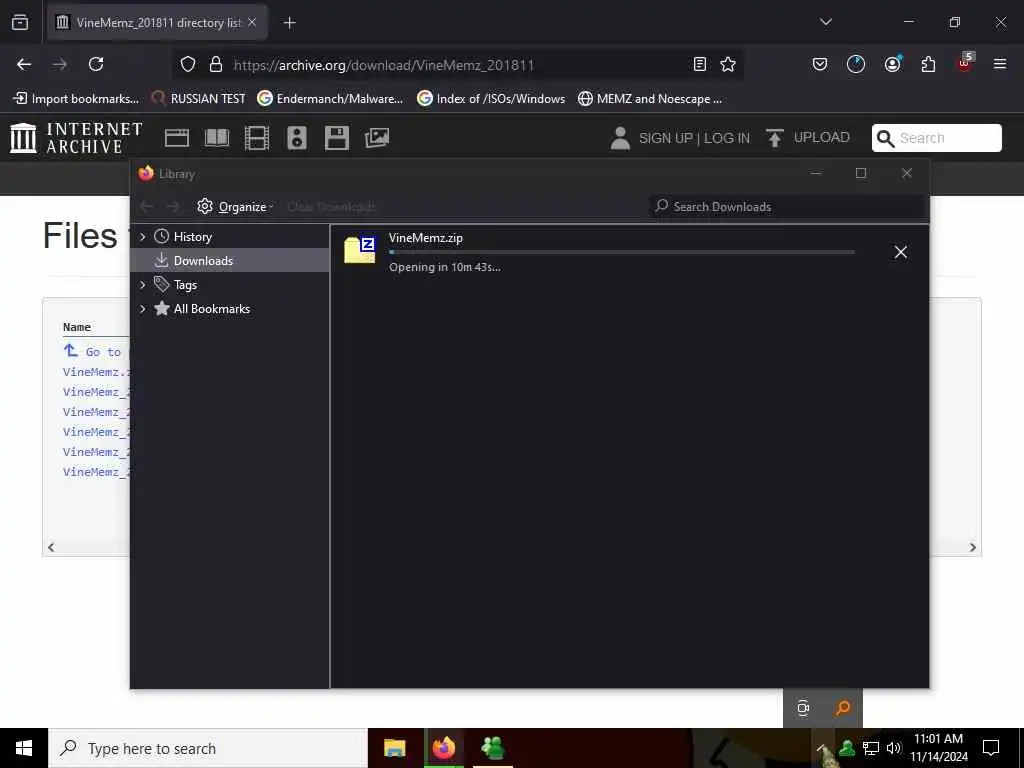
Task: Click the screenshot capture icon
Action: (x=803, y=708)
